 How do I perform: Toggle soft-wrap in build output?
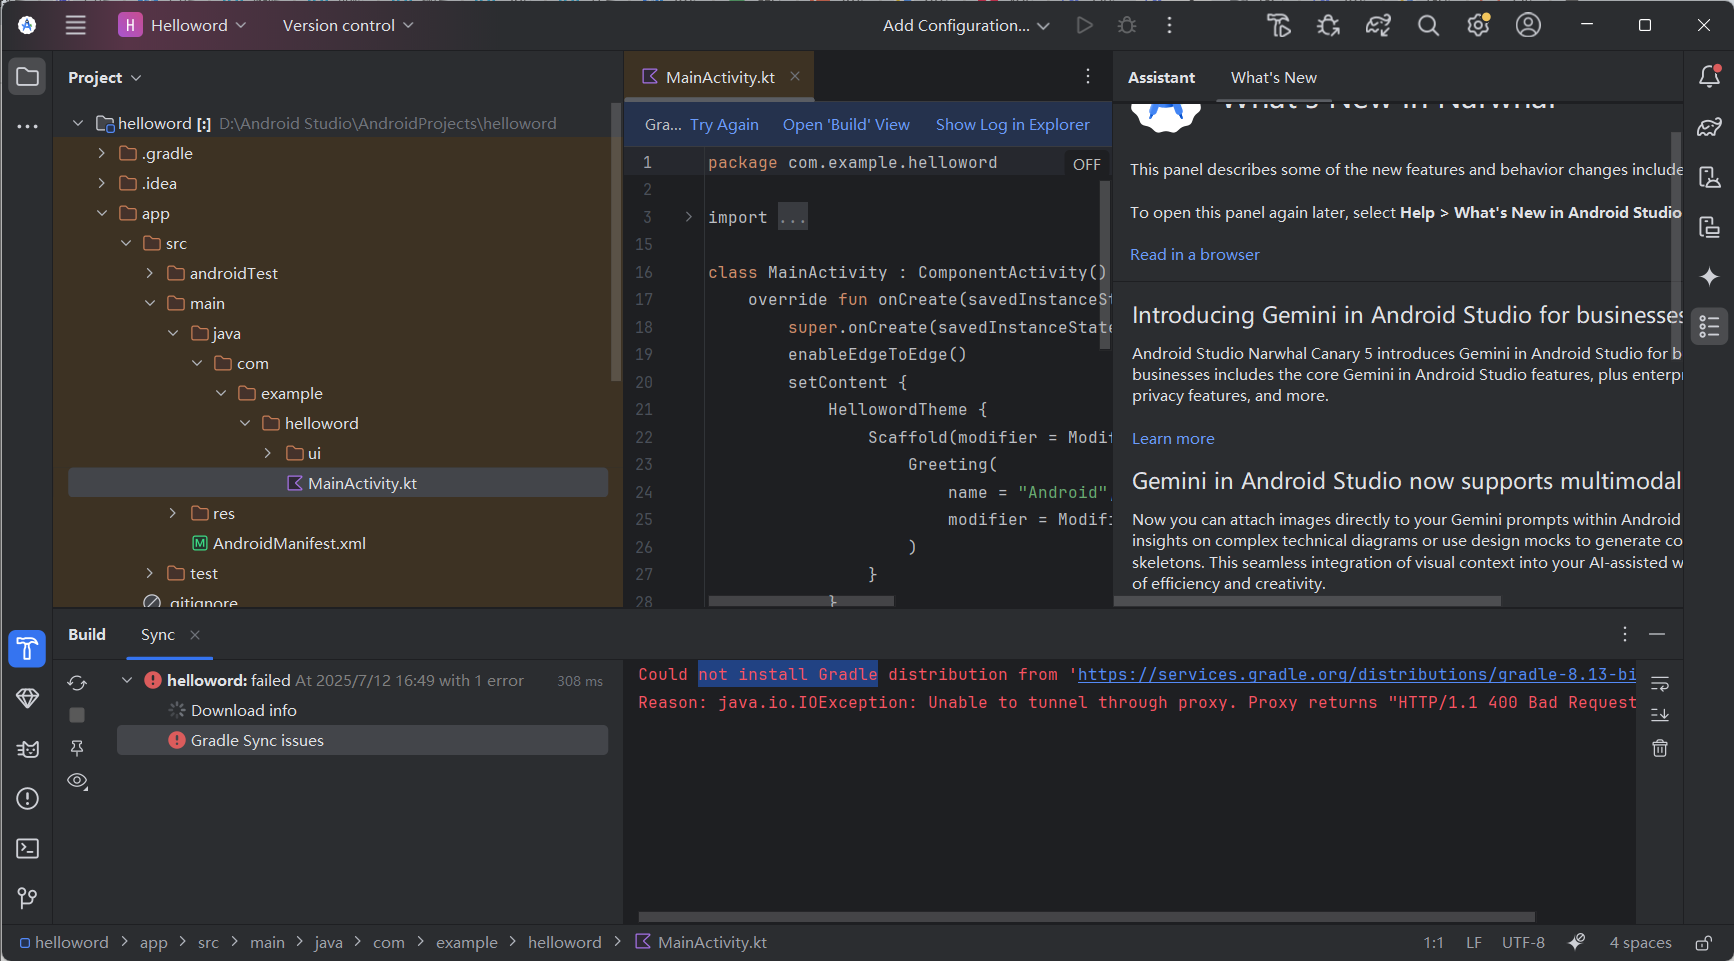coord(1660,684)
